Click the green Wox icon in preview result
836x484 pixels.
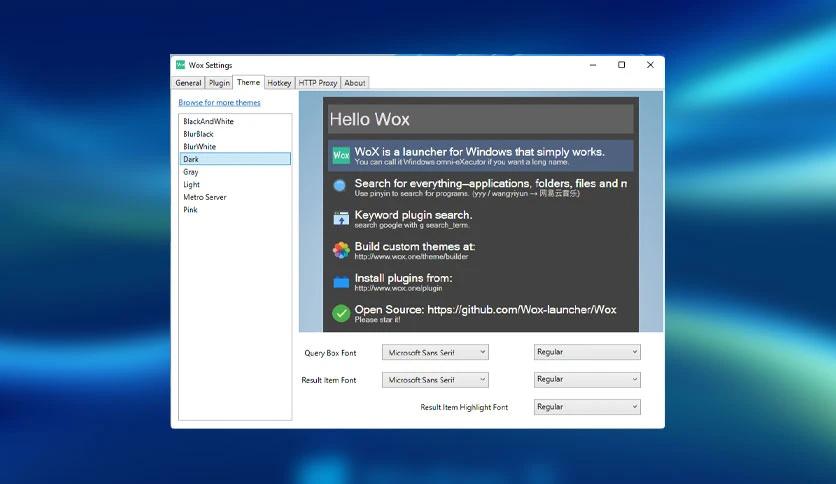point(341,155)
